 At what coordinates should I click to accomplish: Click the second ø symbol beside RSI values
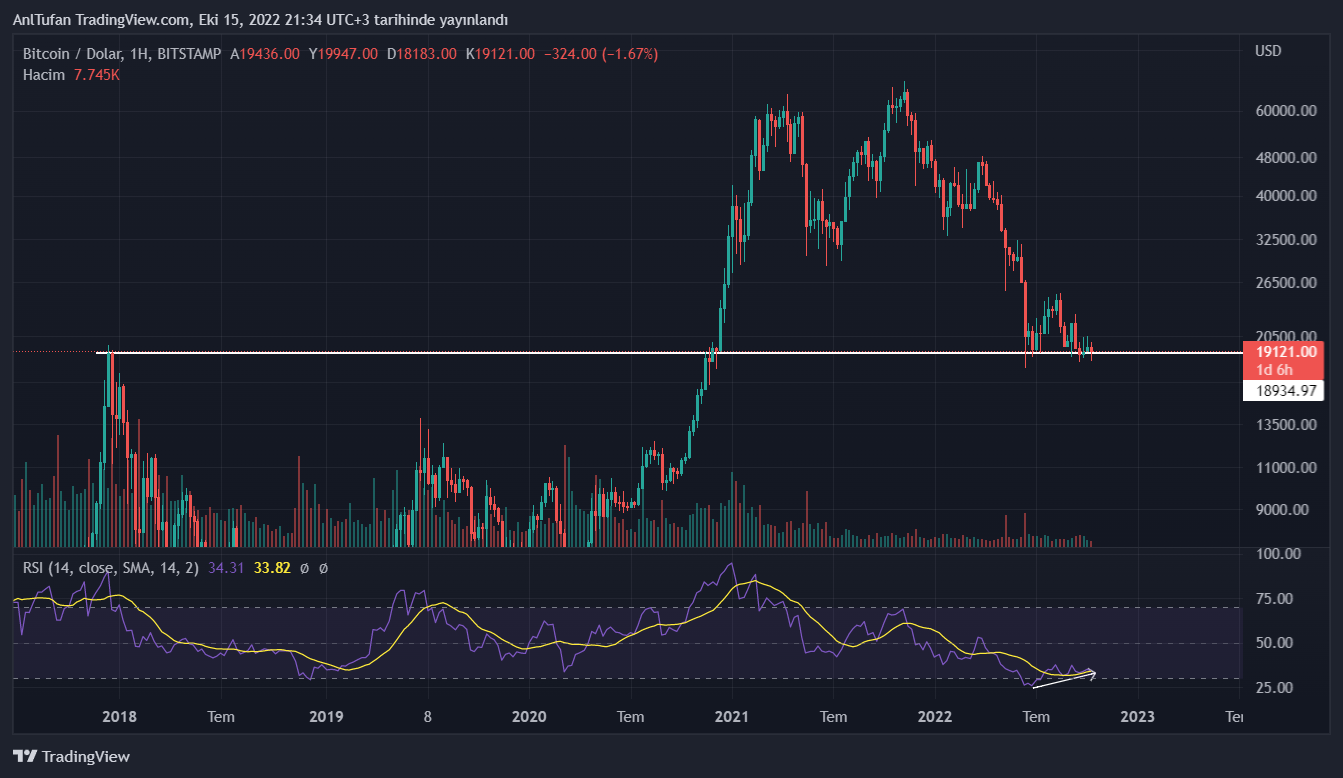[323, 568]
